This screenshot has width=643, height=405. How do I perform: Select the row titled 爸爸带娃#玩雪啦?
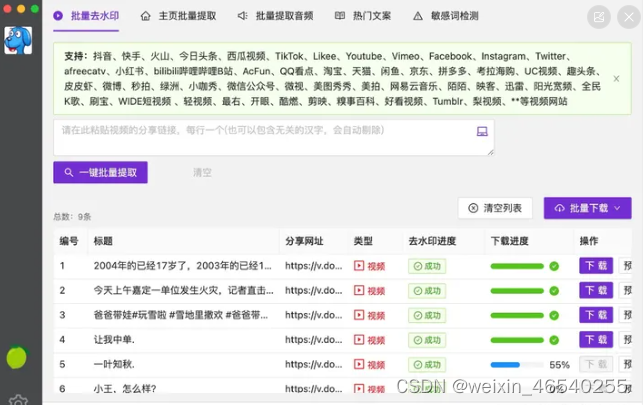(342, 315)
